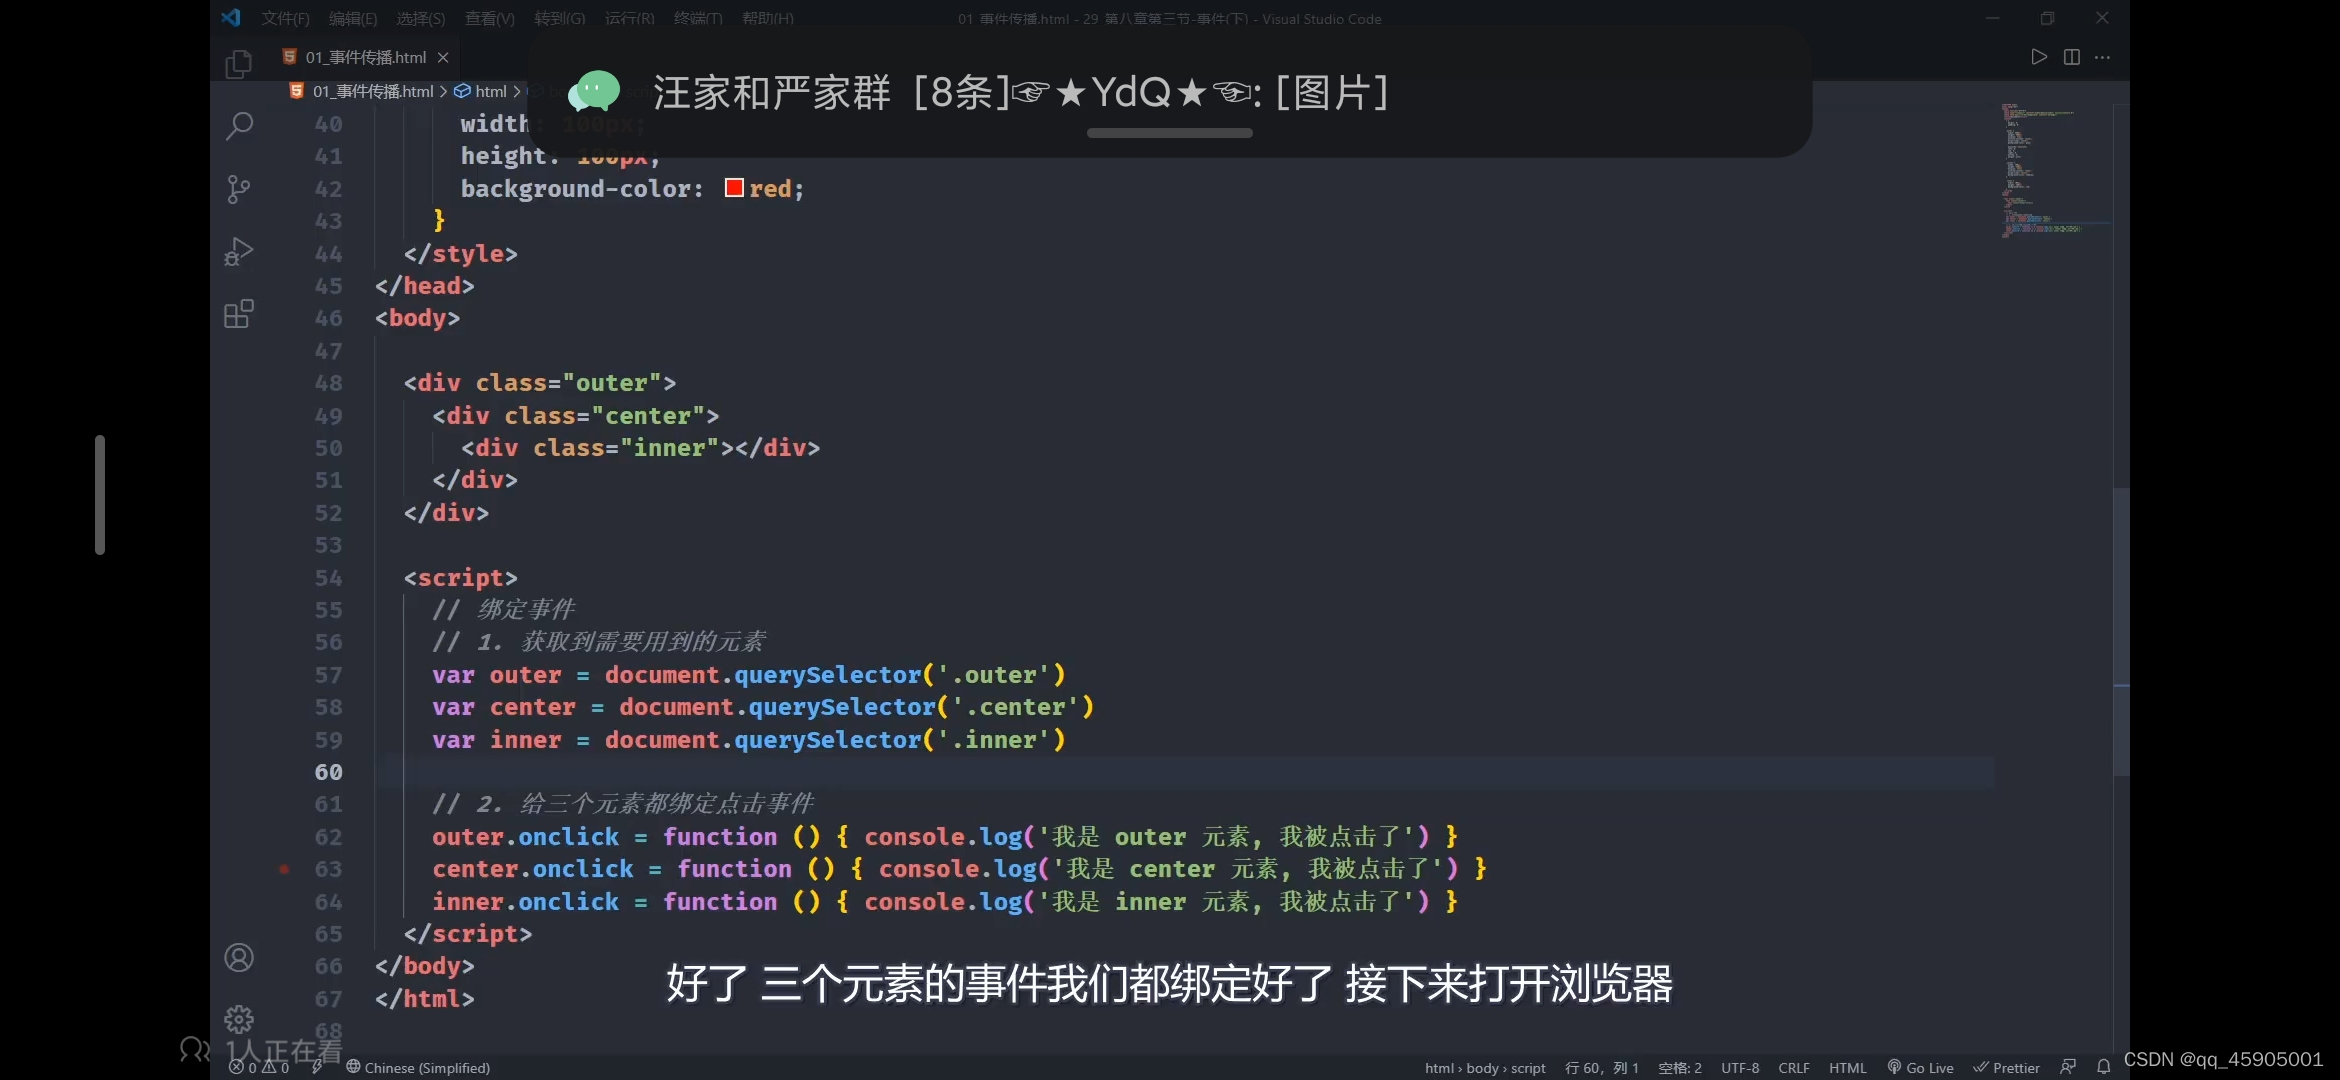Run the current HTML file
The width and height of the screenshot is (2340, 1080).
tap(2038, 57)
